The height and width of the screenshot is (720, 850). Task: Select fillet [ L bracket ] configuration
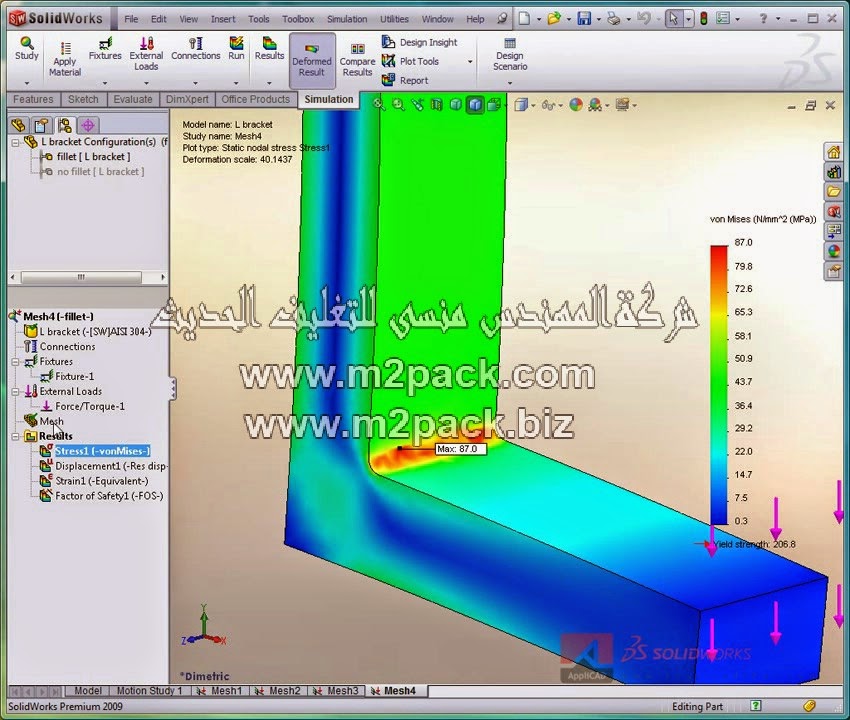[x=93, y=157]
